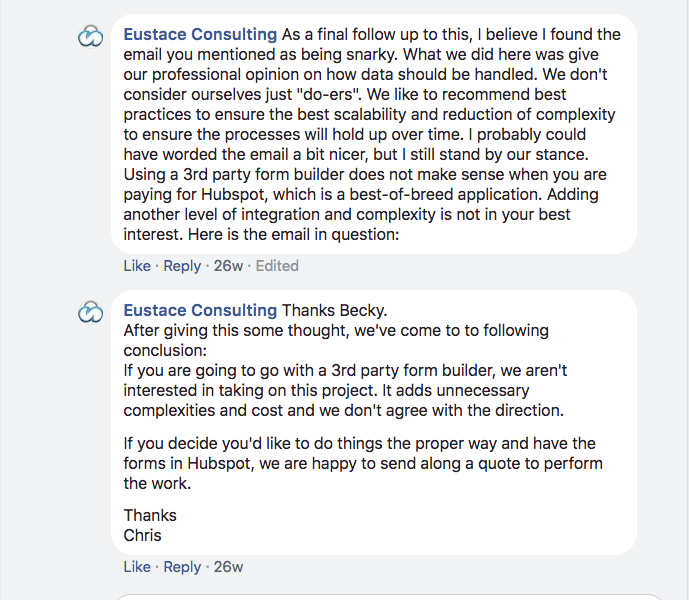Open the 26w timestamp next to Edited
The height and width of the screenshot is (600, 689).
(x=228, y=266)
